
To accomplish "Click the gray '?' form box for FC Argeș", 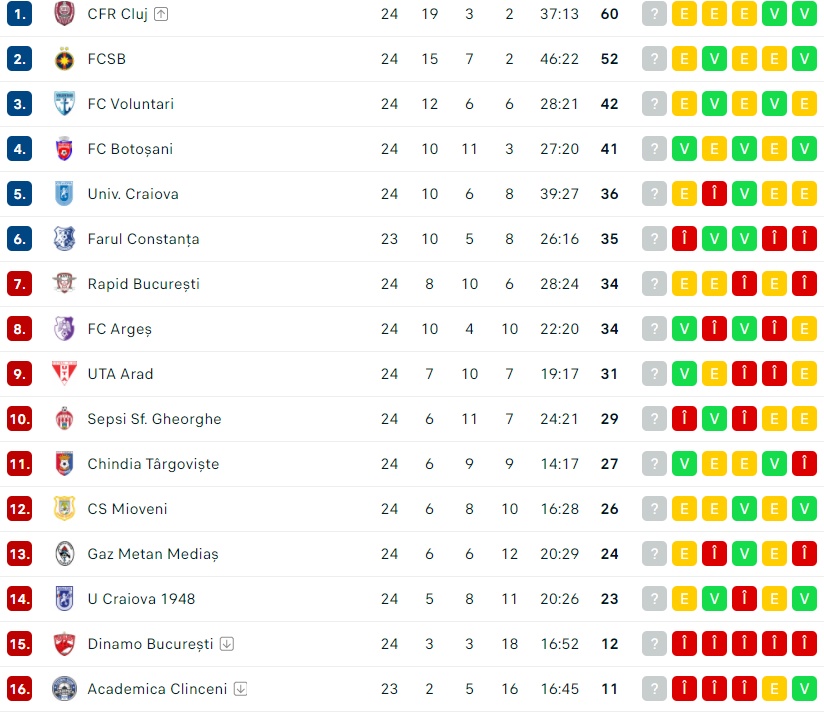I will (x=654, y=329).
